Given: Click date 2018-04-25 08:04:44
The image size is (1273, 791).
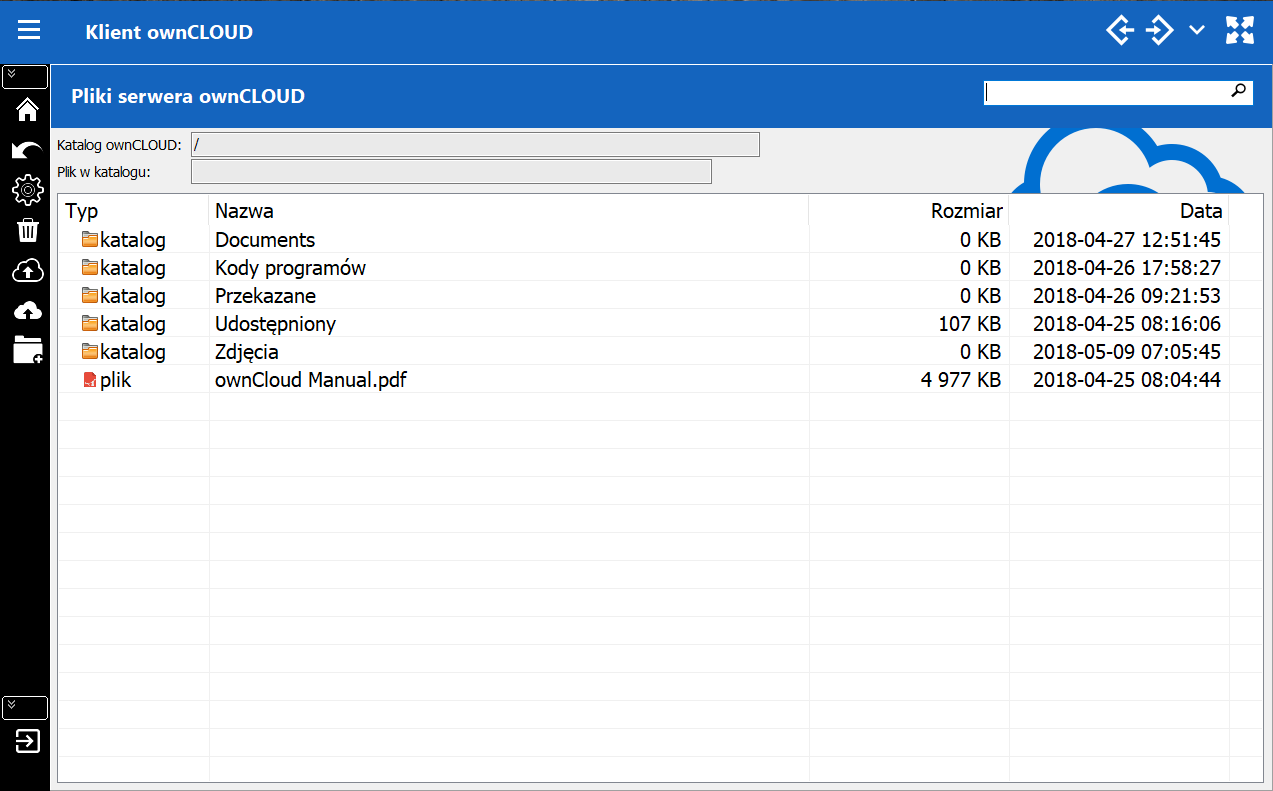Looking at the screenshot, I should (1126, 380).
